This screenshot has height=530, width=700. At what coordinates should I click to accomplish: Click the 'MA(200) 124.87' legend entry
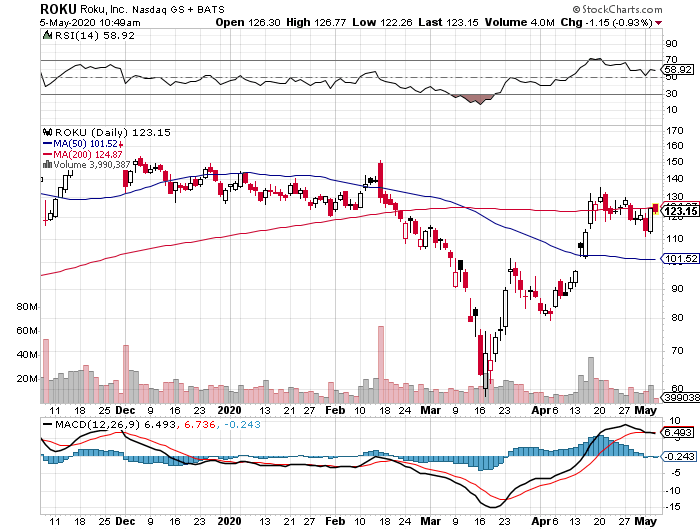88,154
